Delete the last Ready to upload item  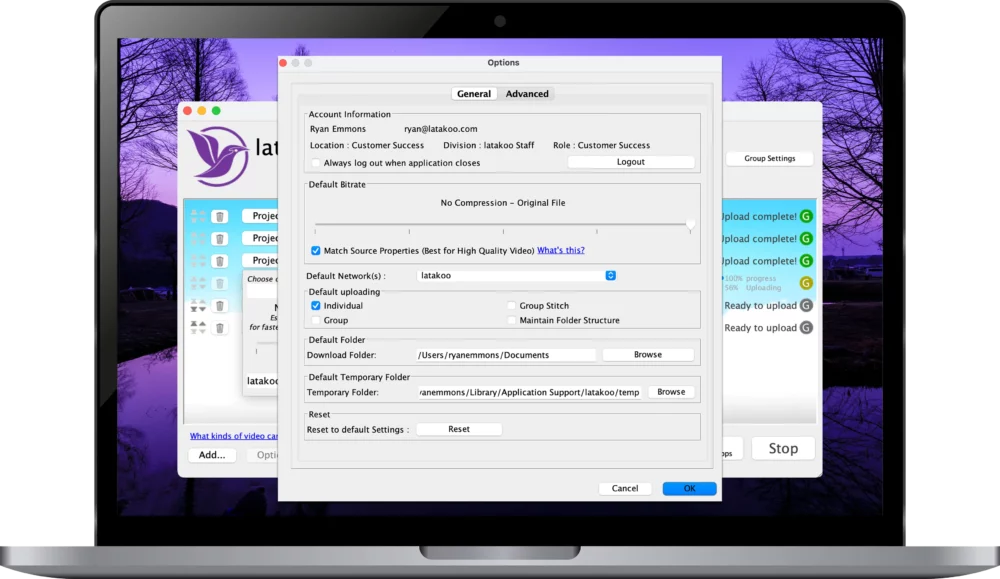pyautogui.click(x=219, y=328)
